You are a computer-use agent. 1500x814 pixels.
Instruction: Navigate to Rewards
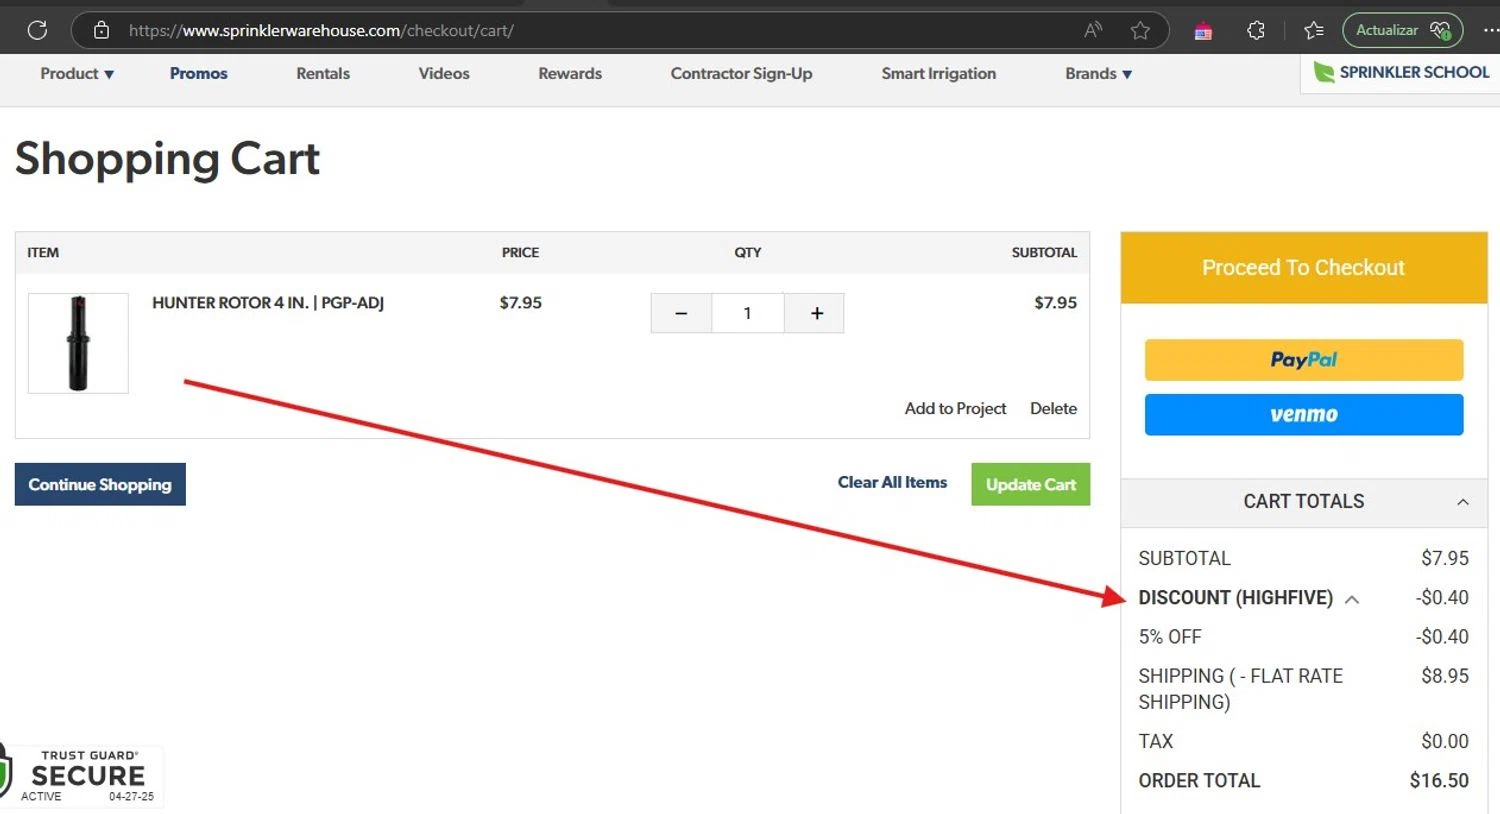[x=570, y=74]
